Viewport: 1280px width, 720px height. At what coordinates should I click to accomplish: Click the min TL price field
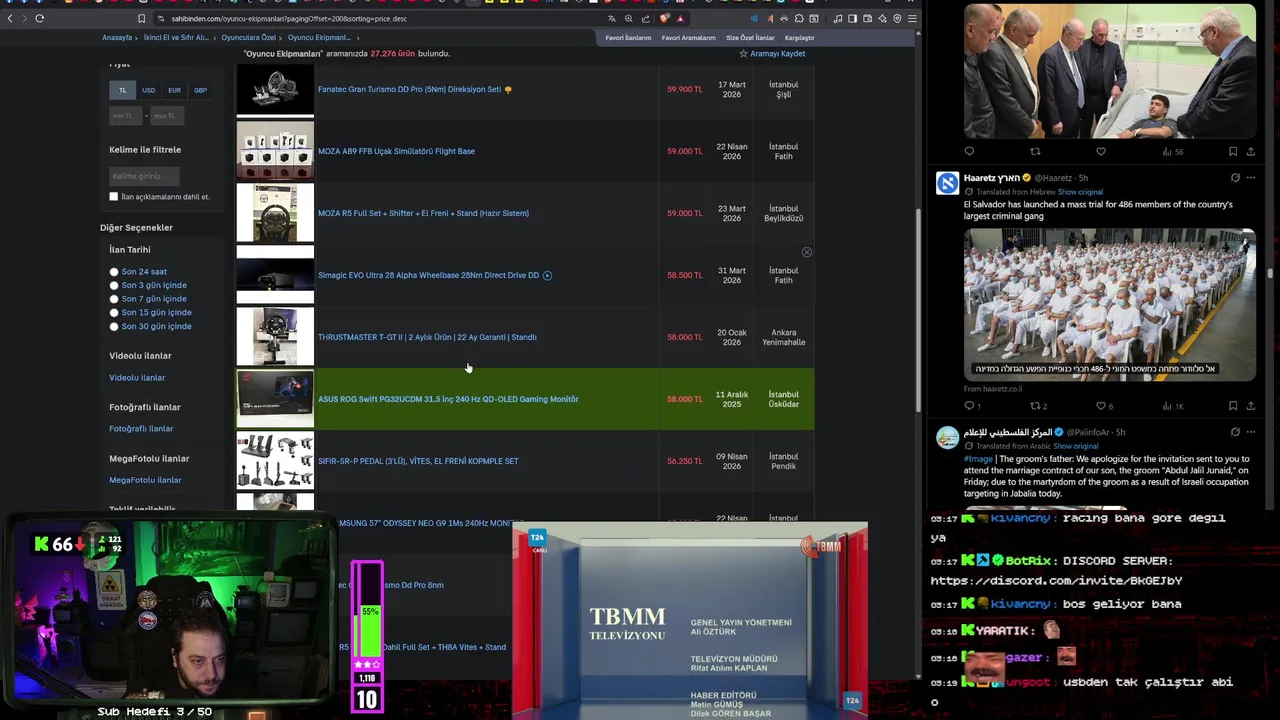click(125, 116)
